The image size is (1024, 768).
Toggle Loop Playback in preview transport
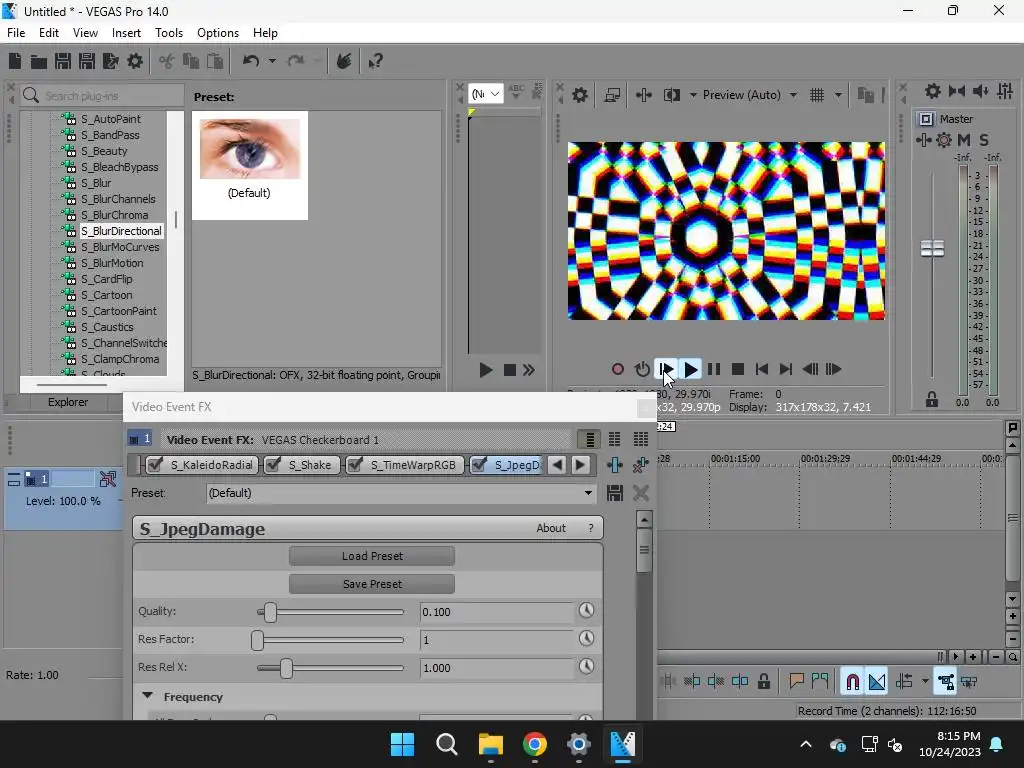[642, 370]
